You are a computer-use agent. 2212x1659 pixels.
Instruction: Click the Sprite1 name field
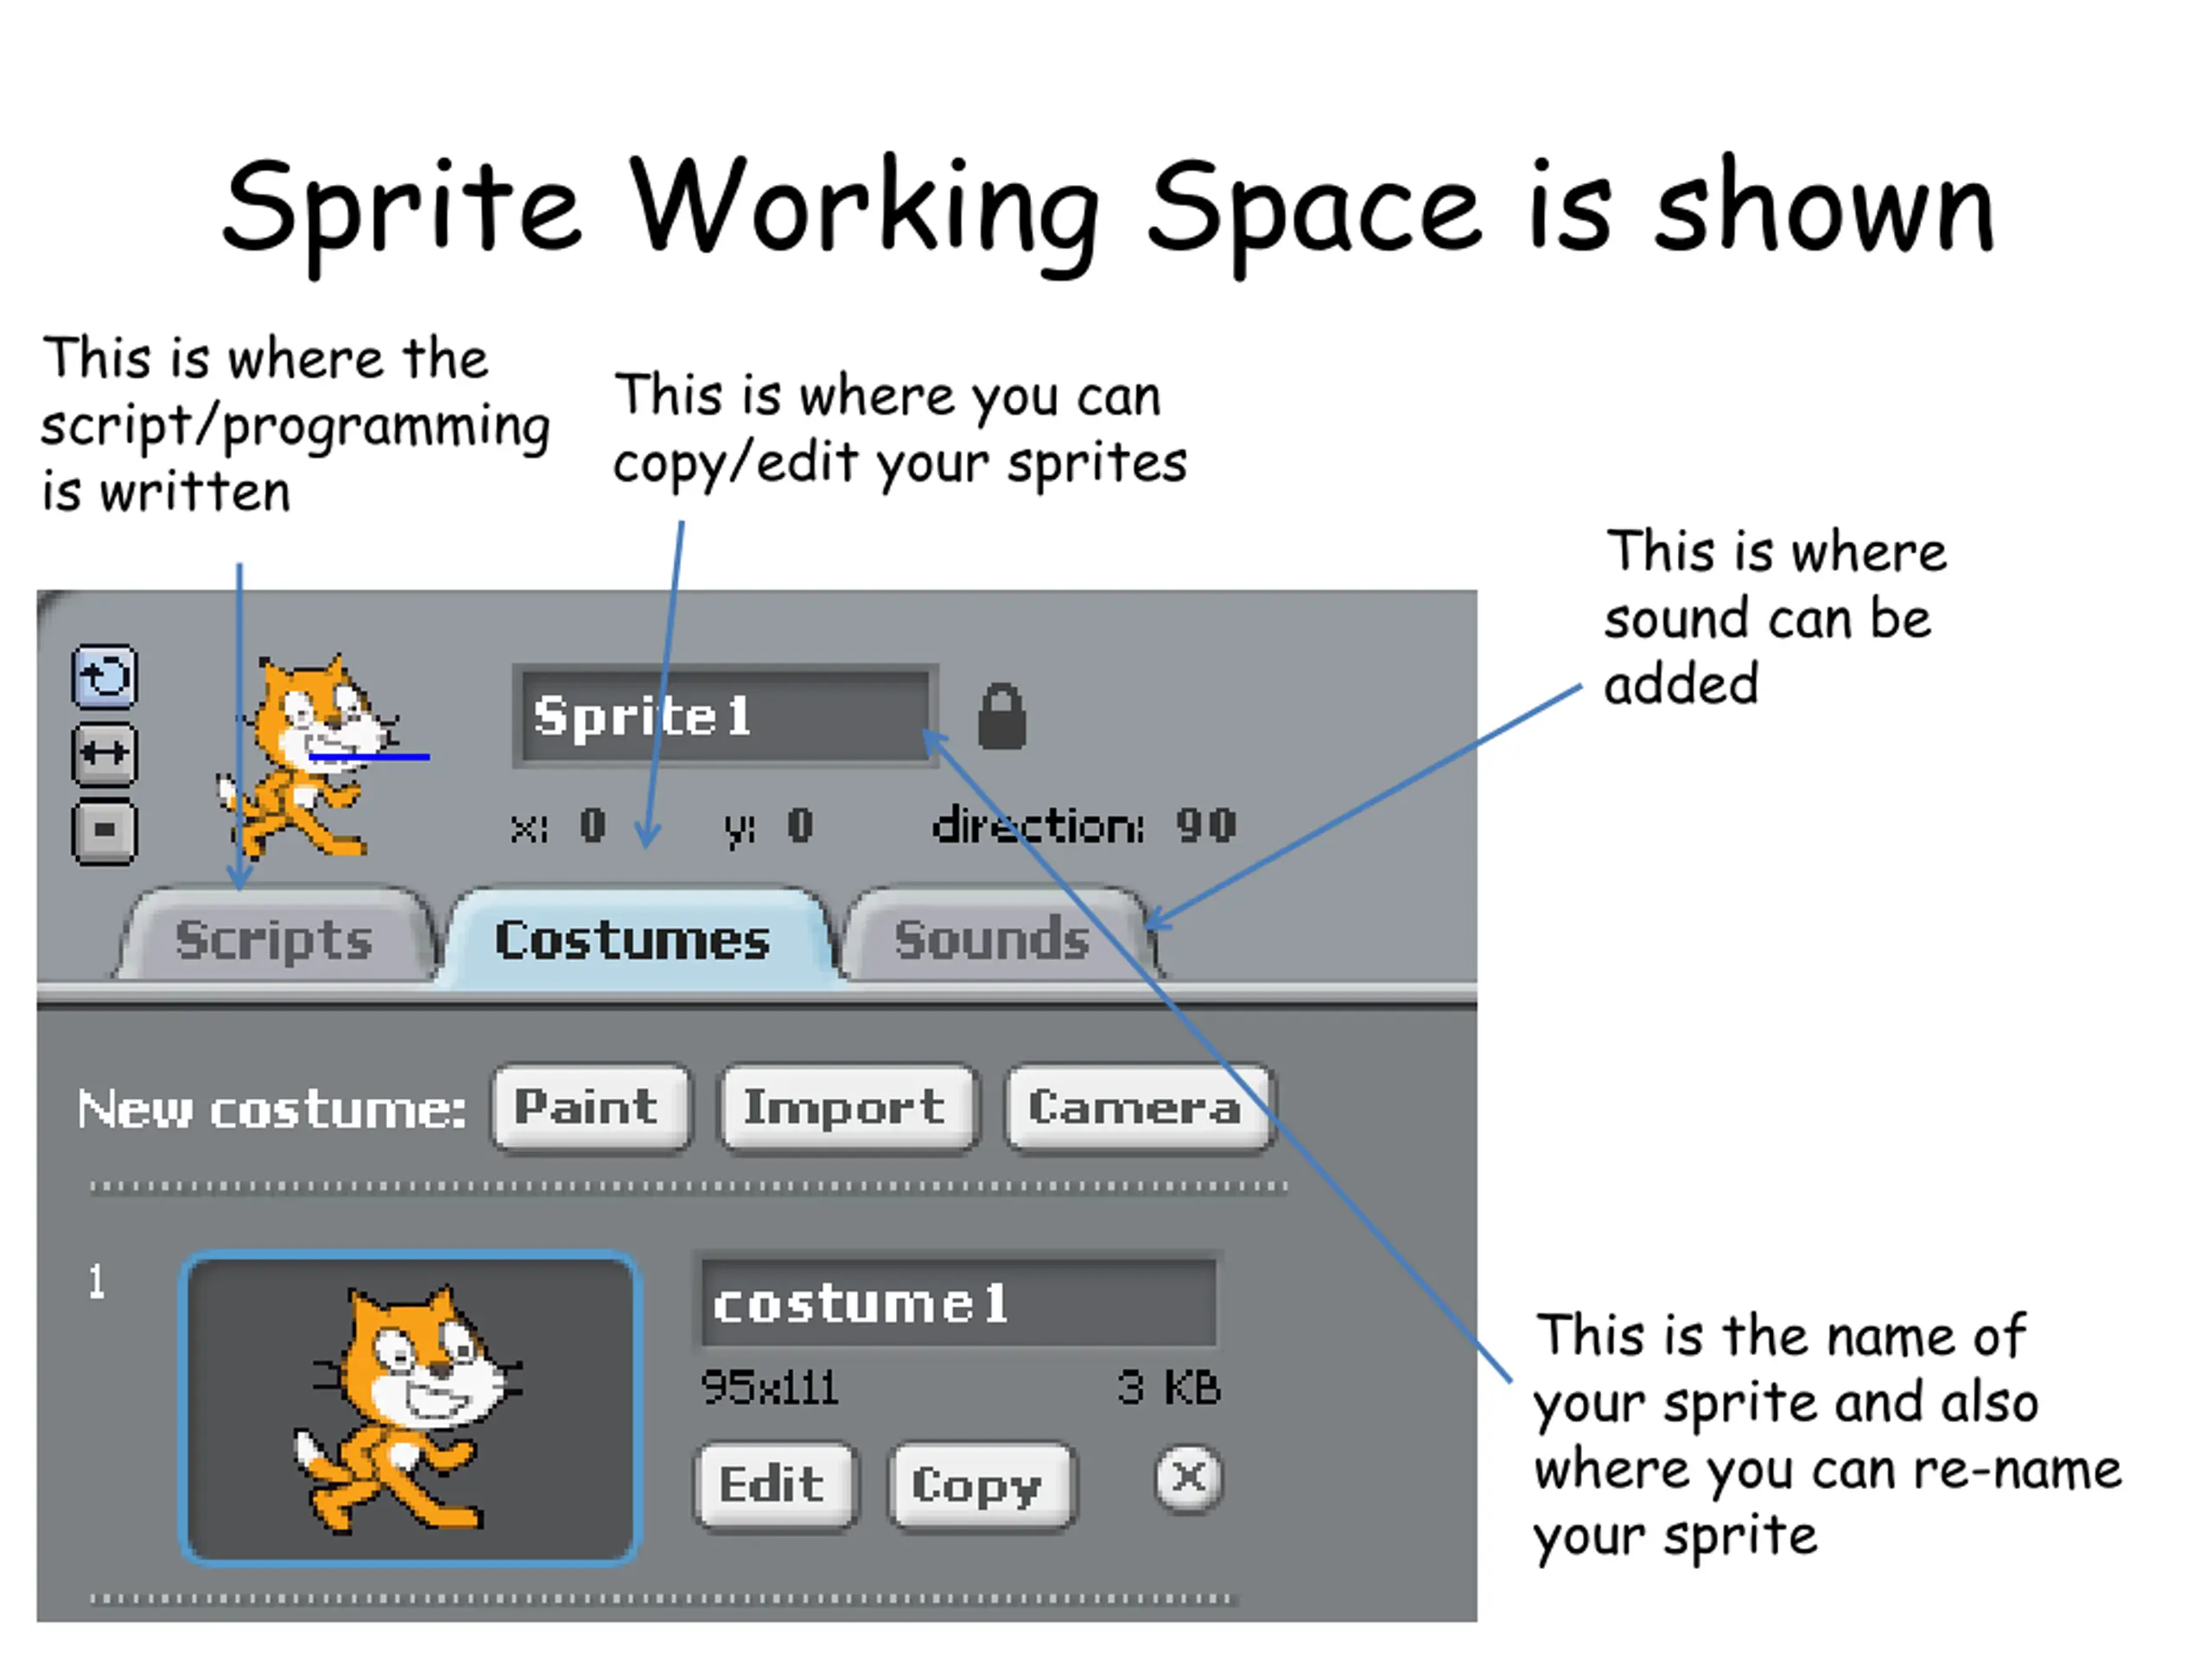tap(725, 716)
